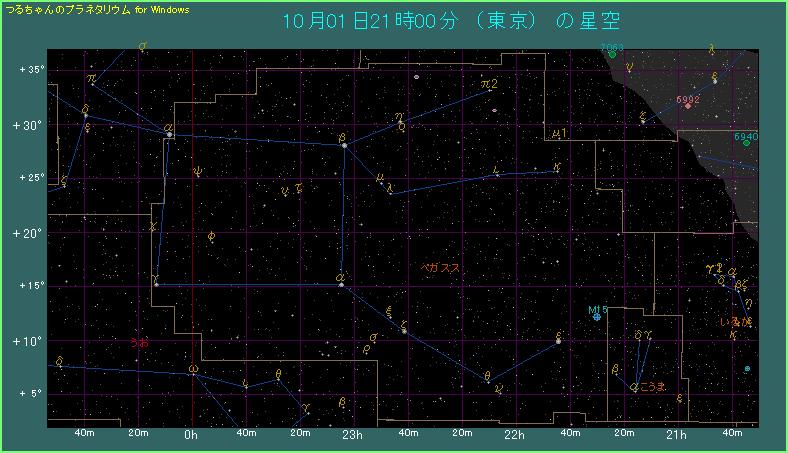Select the green cluster marker 7063
The image size is (788, 453).
pyautogui.click(x=610, y=54)
